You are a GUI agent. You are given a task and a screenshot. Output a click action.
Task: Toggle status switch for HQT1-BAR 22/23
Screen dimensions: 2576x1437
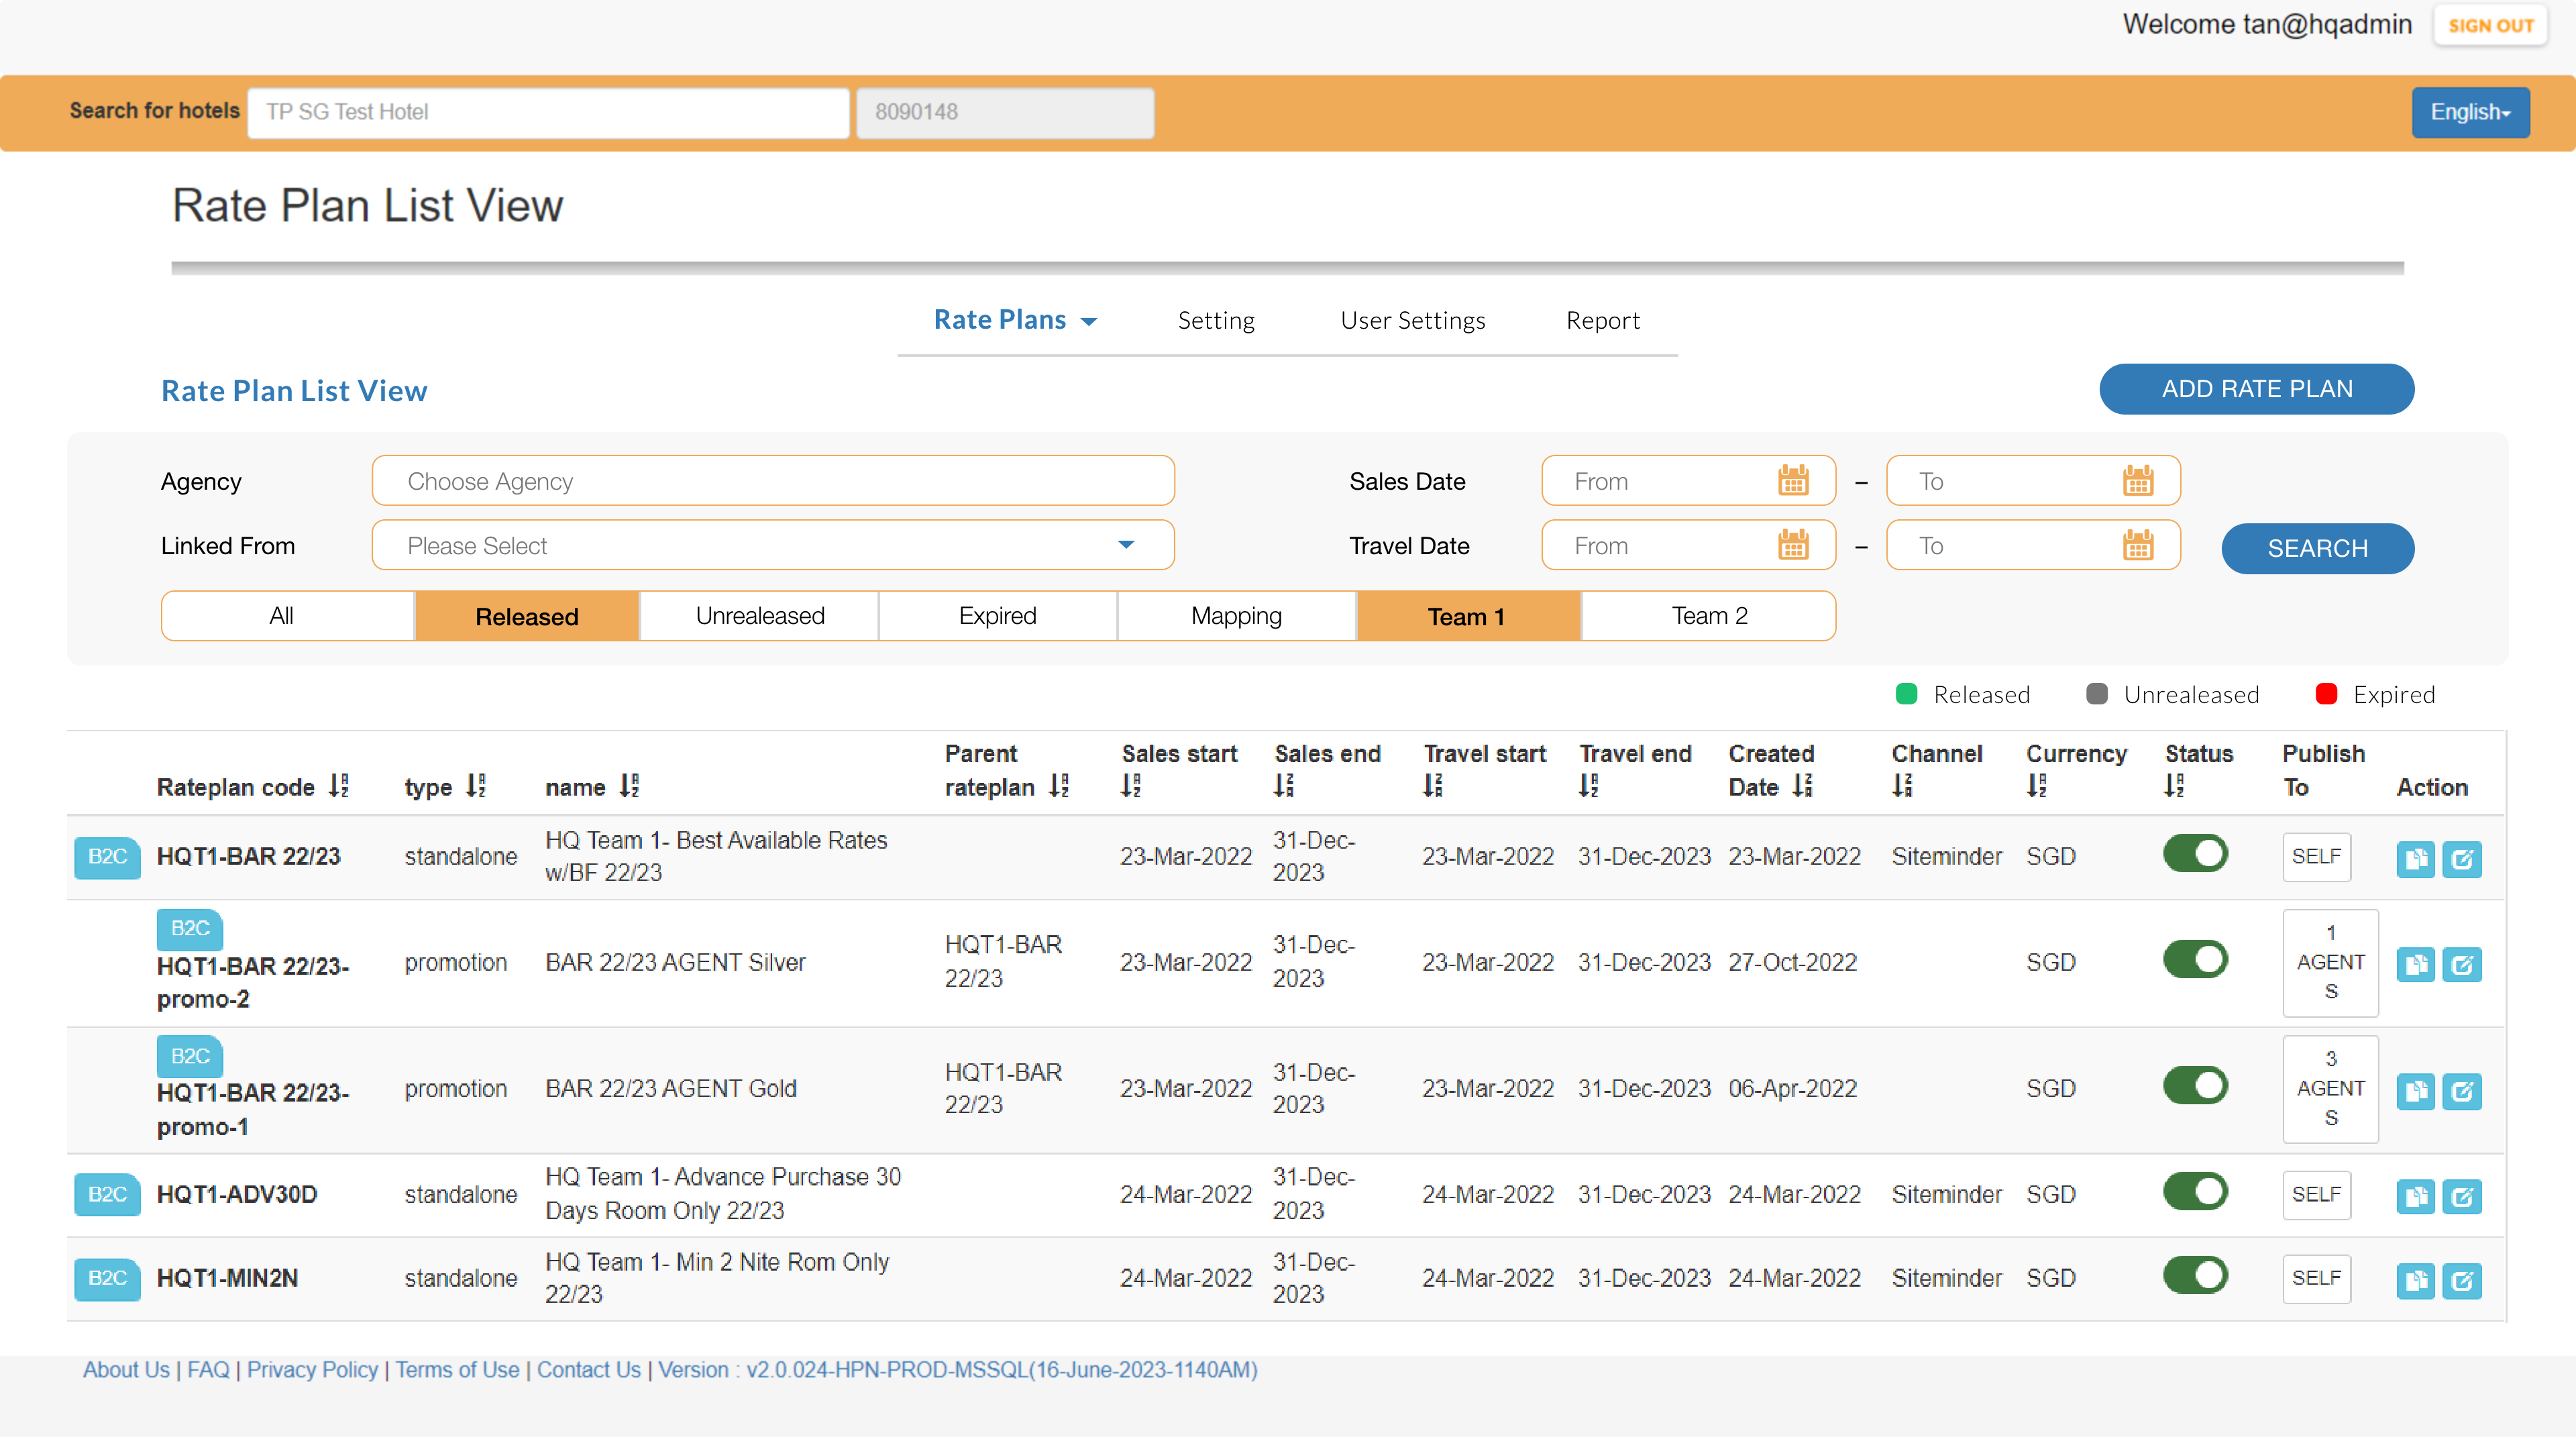(2195, 854)
